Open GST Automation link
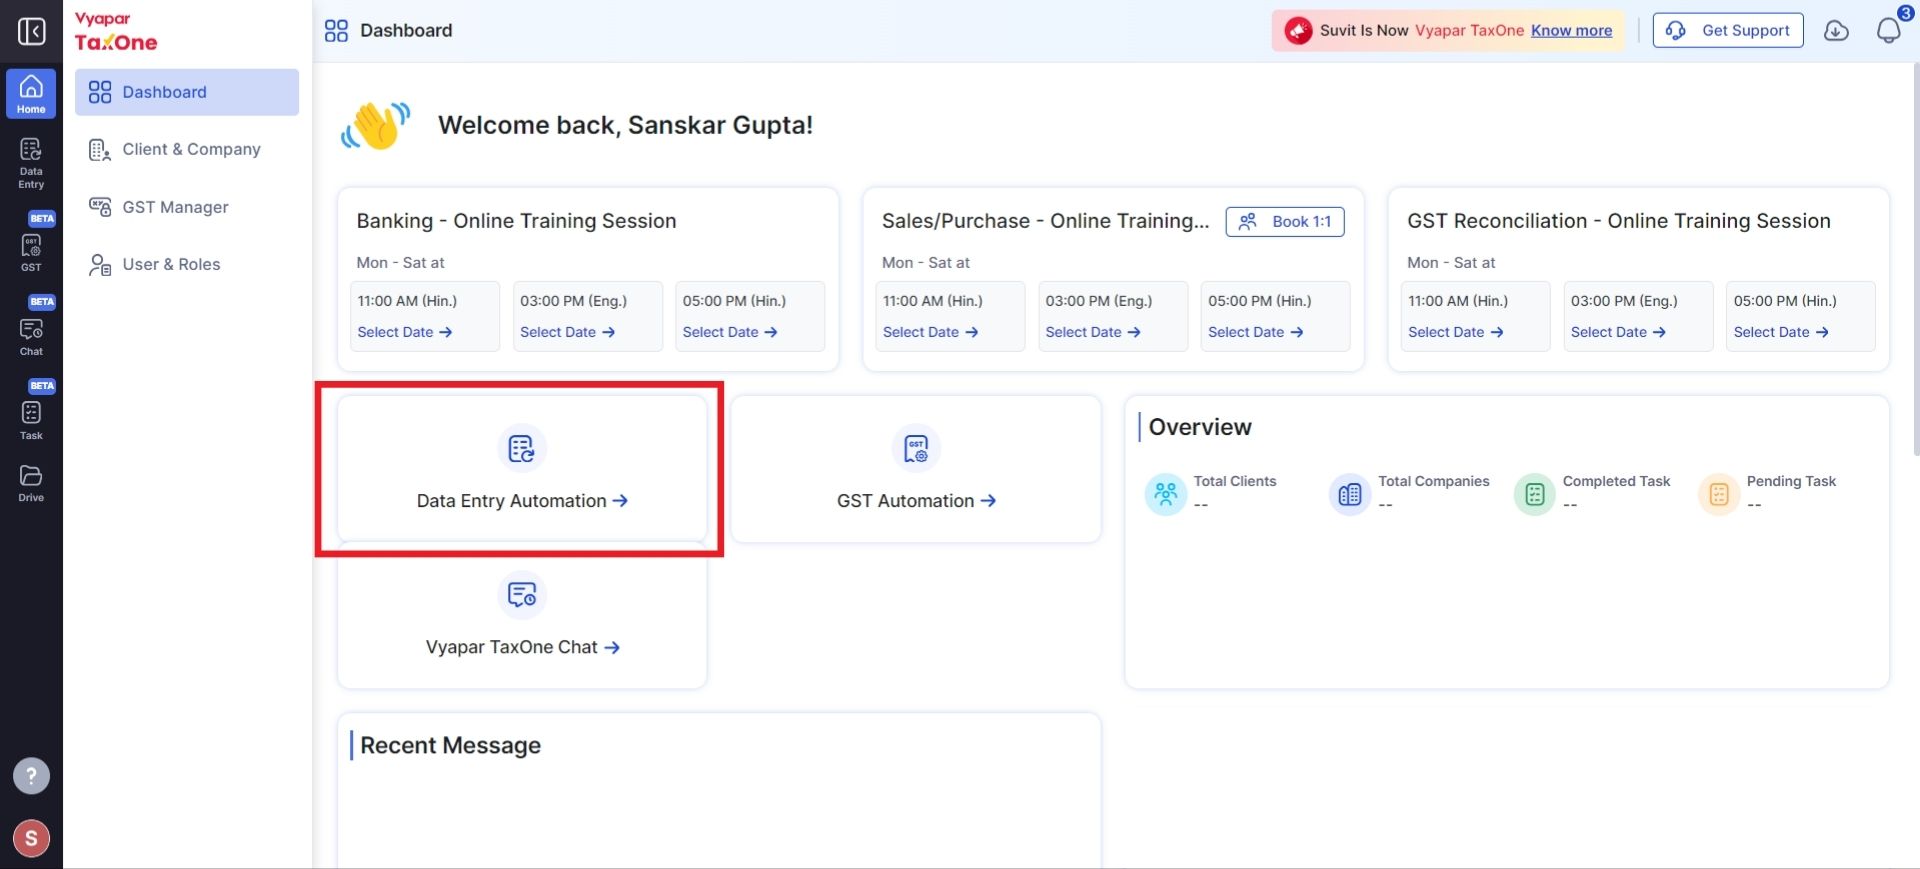The image size is (1920, 869). [x=916, y=501]
